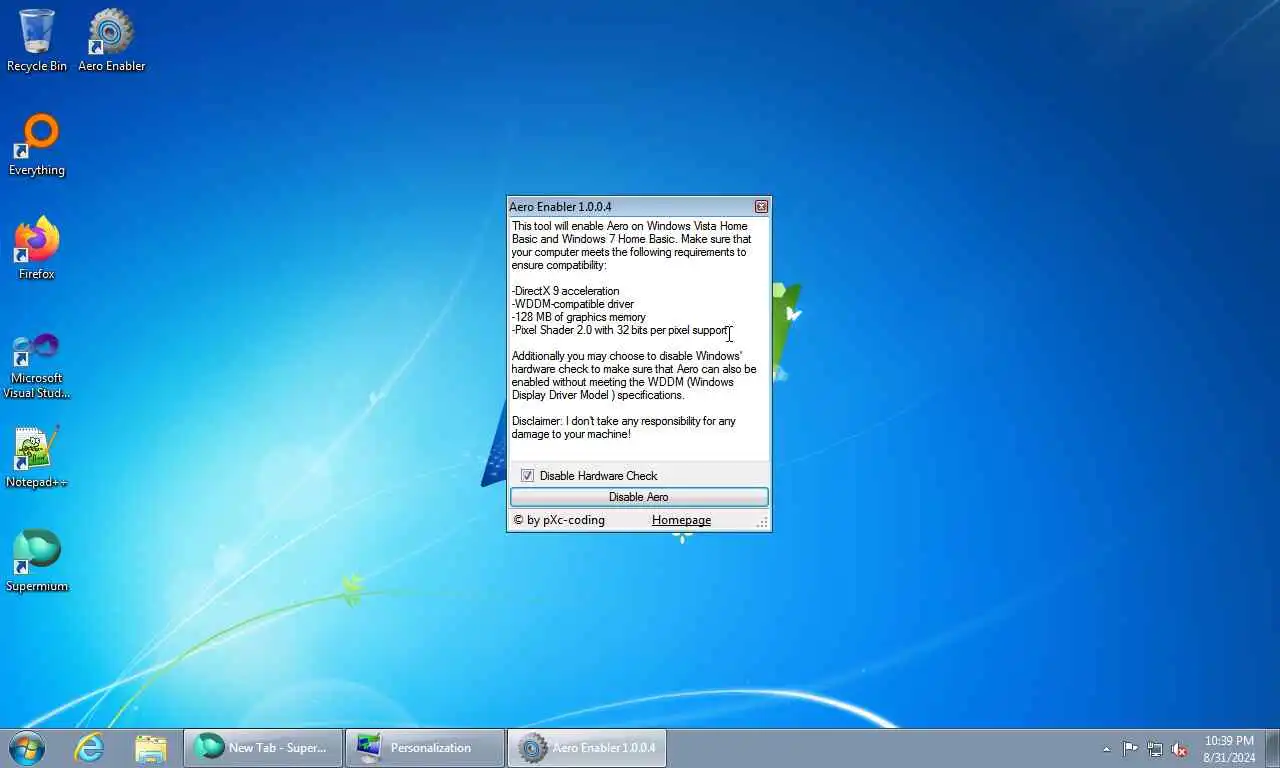1280x768 pixels.
Task: Open Action Center flag tray icon
Action: [x=1130, y=748]
